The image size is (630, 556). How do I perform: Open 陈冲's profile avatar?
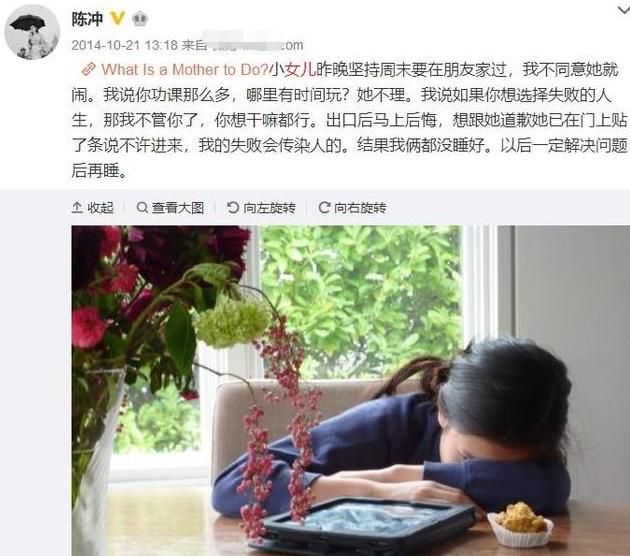[x=32, y=33]
